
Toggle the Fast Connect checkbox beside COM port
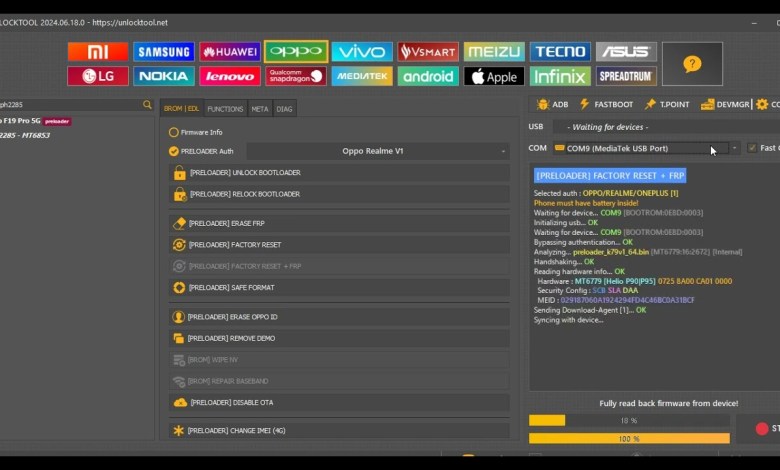click(x=752, y=148)
